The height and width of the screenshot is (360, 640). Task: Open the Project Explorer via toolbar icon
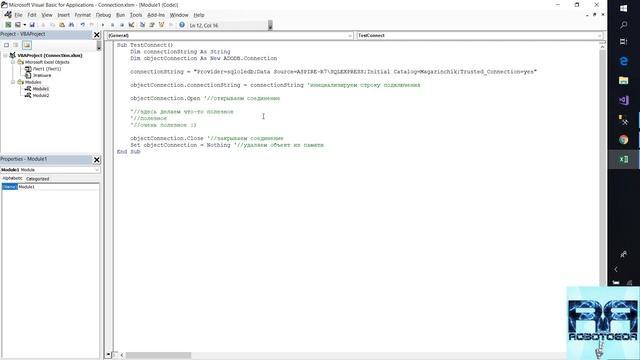pos(142,25)
